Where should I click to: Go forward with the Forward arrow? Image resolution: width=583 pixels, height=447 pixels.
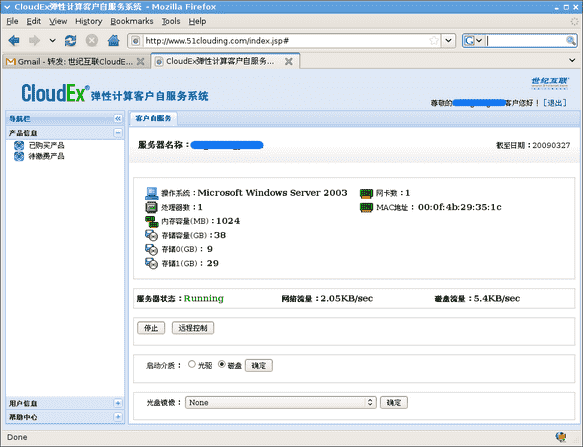tap(34, 40)
